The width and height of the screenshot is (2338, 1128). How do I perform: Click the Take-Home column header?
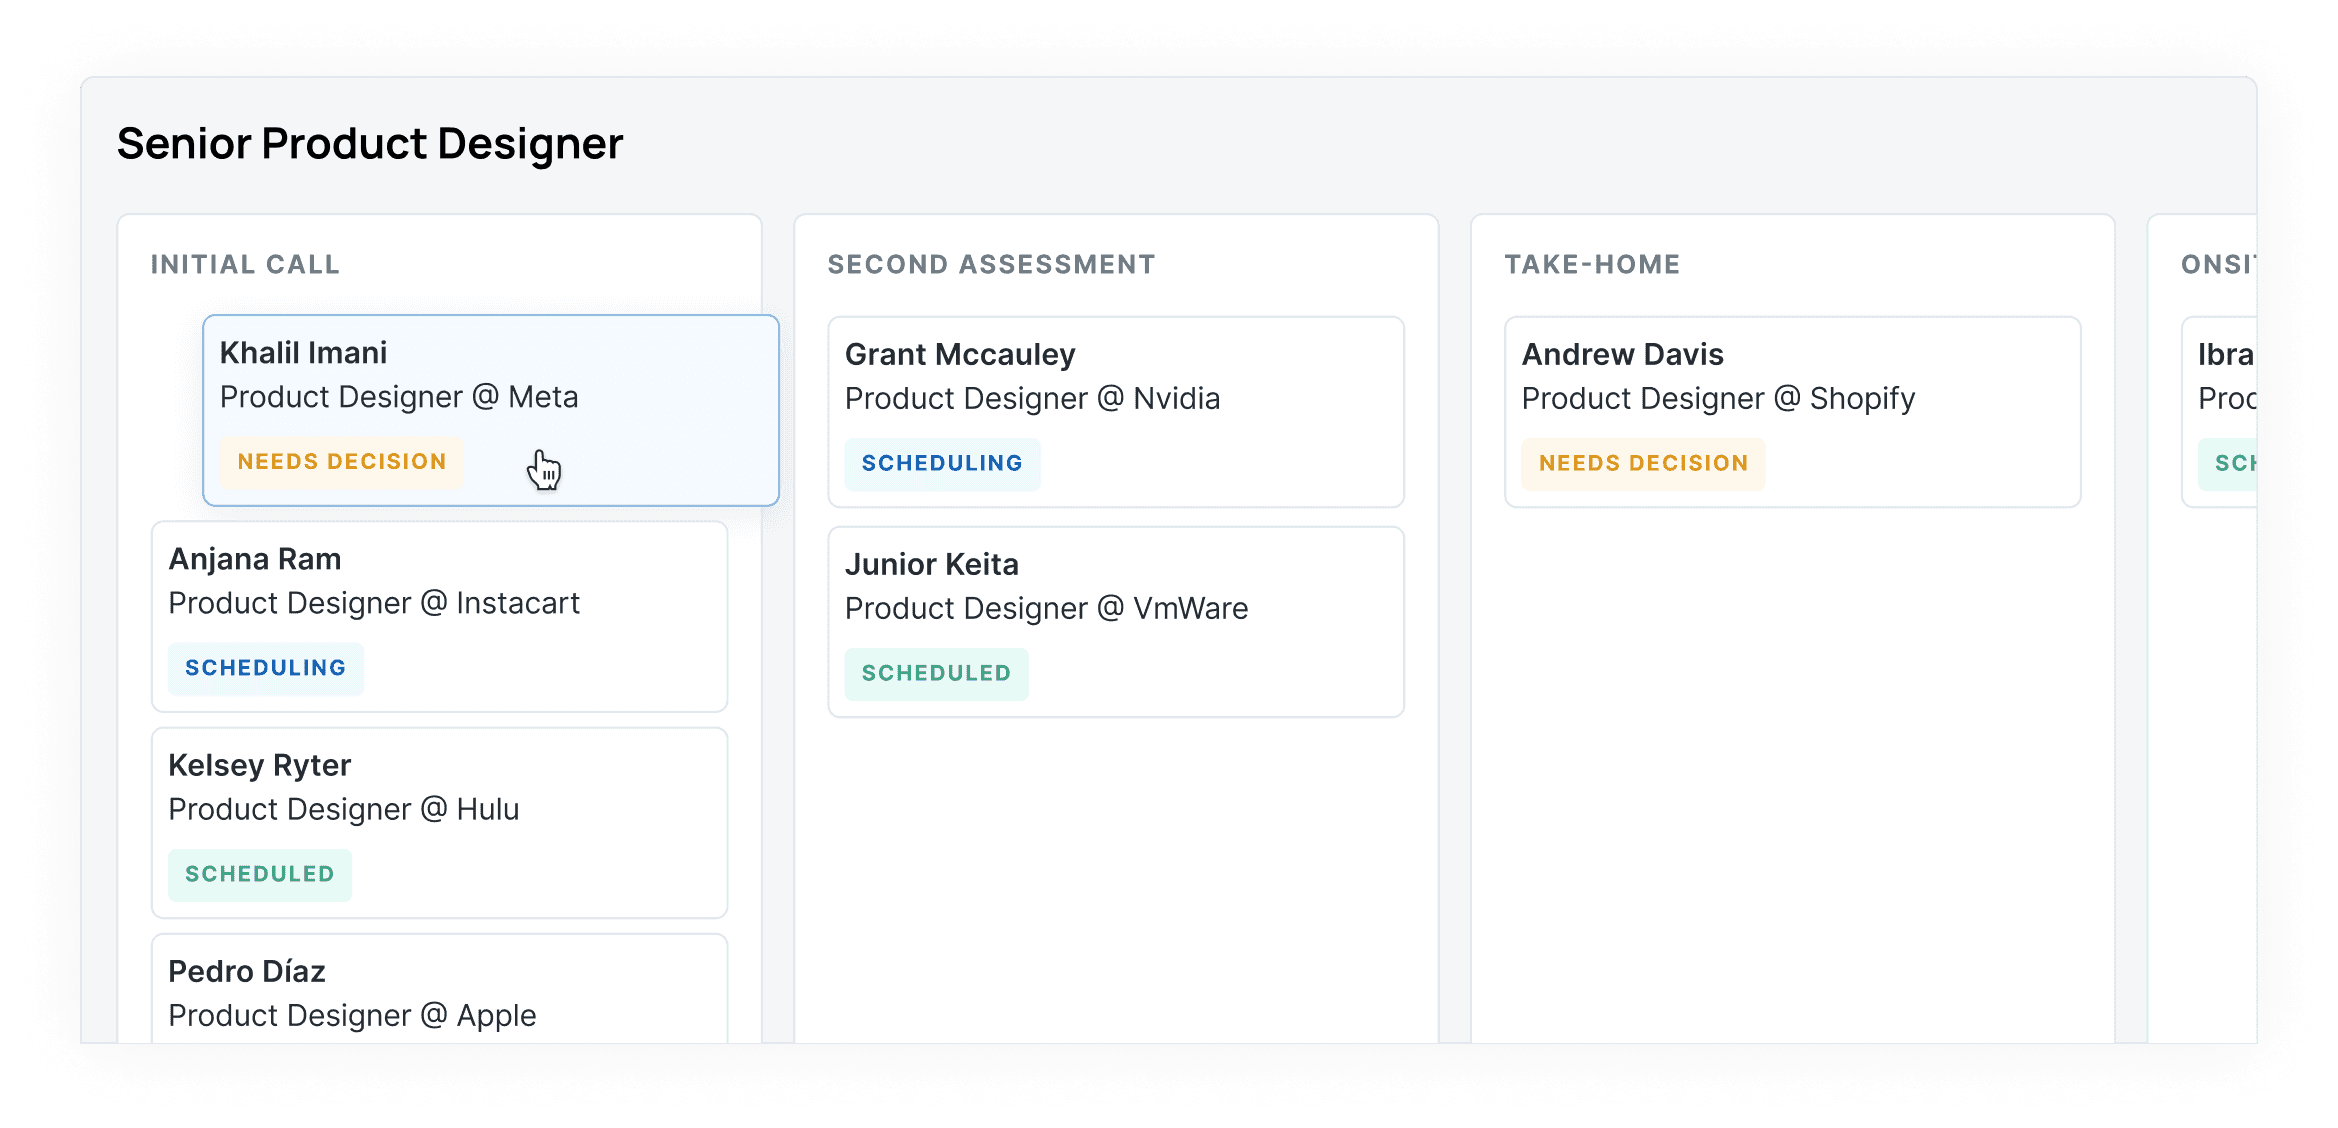point(1592,265)
